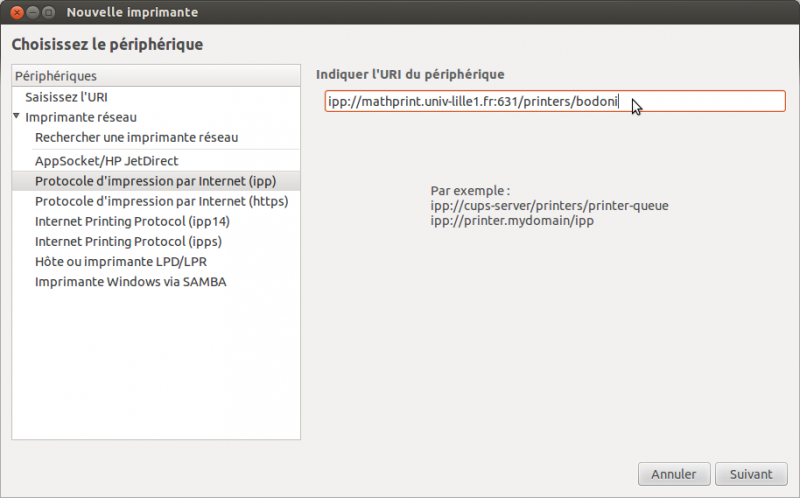Click the red window close icon
Viewport: 800px width, 498px height.
point(17,12)
